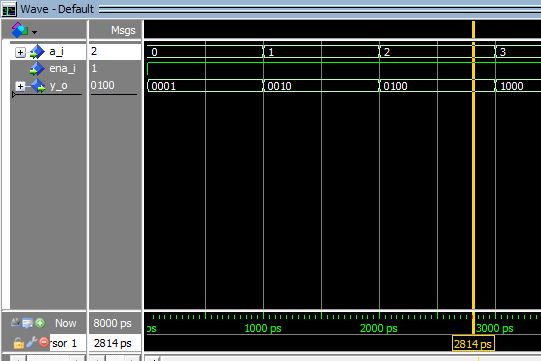Viewport: 541px width, 361px height.
Task: Click the green ena_i waveform line
Action: (344, 63)
